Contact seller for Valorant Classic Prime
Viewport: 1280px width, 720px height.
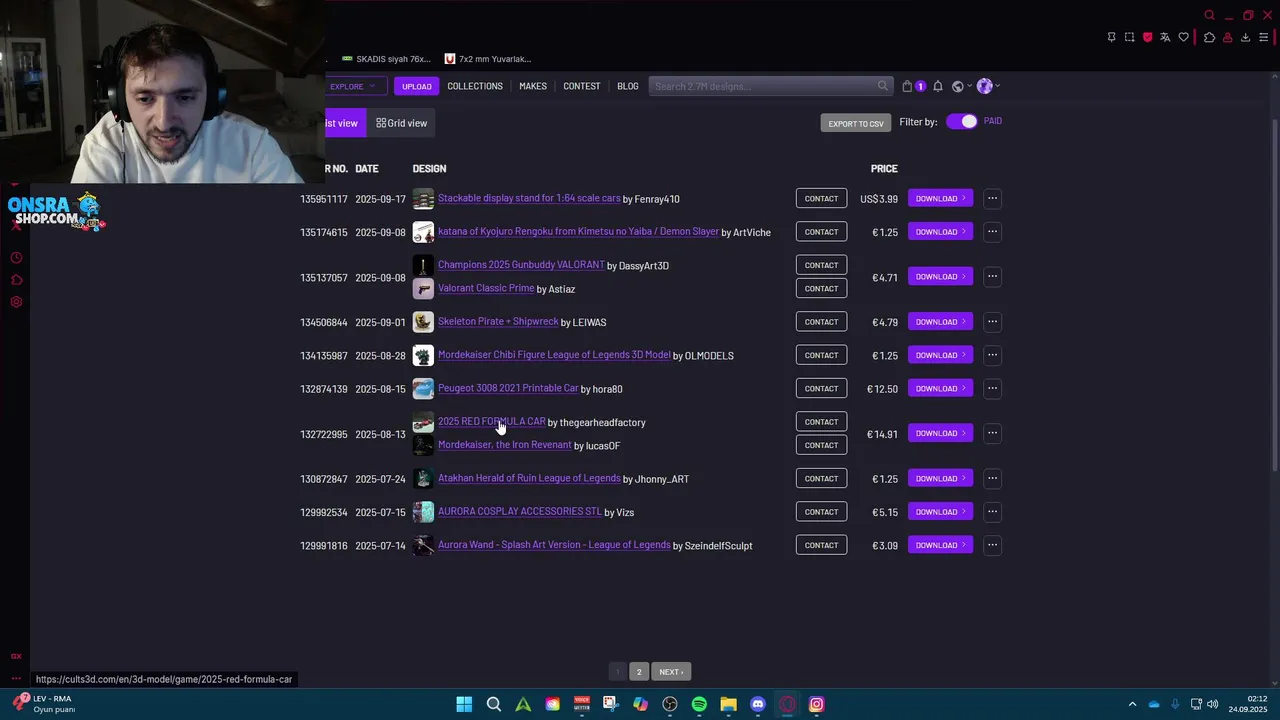click(x=821, y=288)
